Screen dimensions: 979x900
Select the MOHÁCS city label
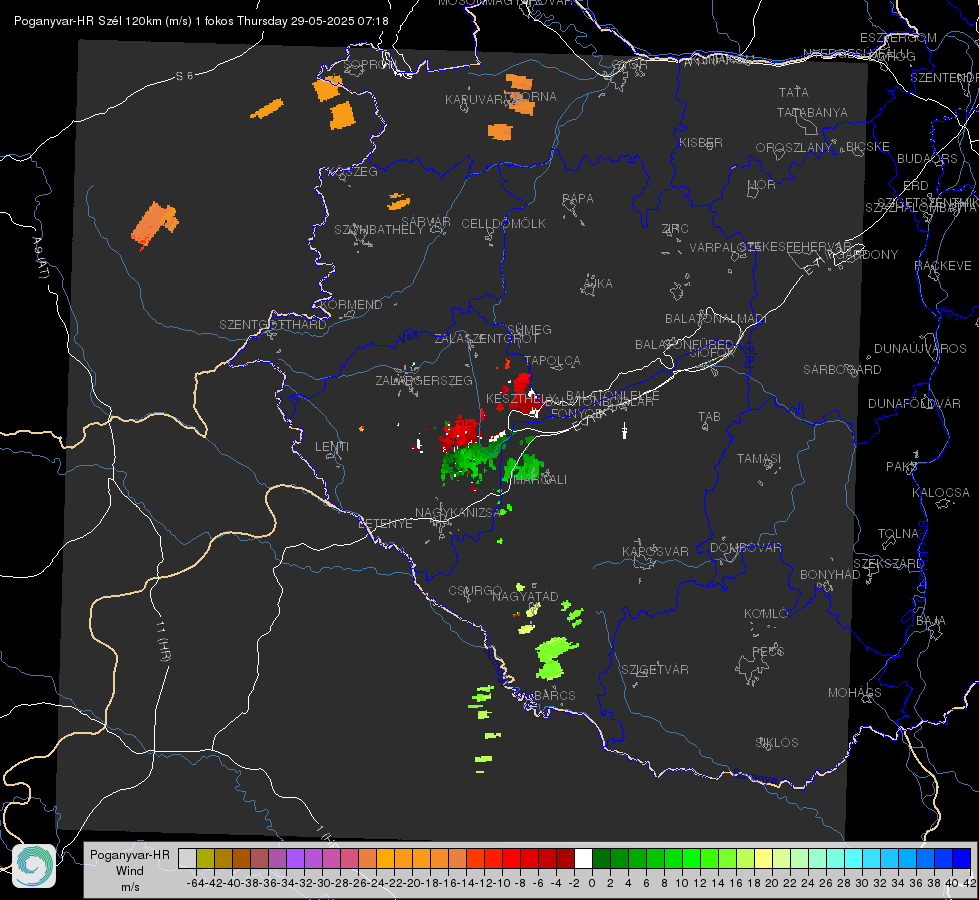point(855,693)
